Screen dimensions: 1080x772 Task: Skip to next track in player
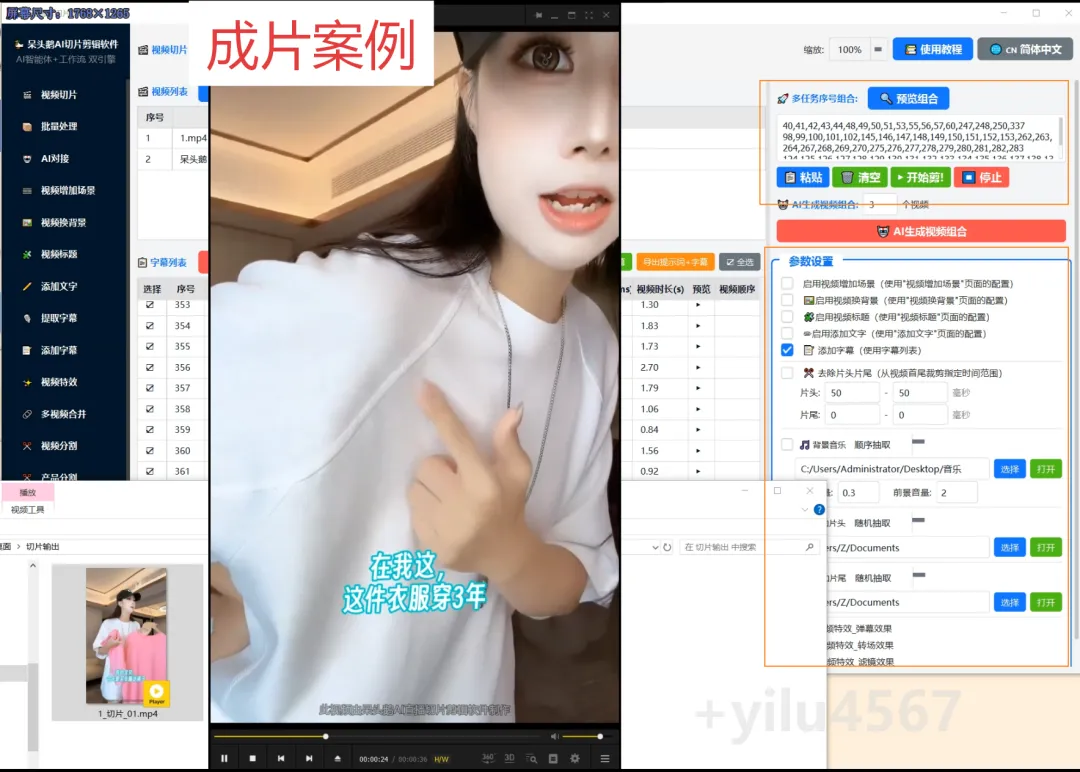[309, 758]
